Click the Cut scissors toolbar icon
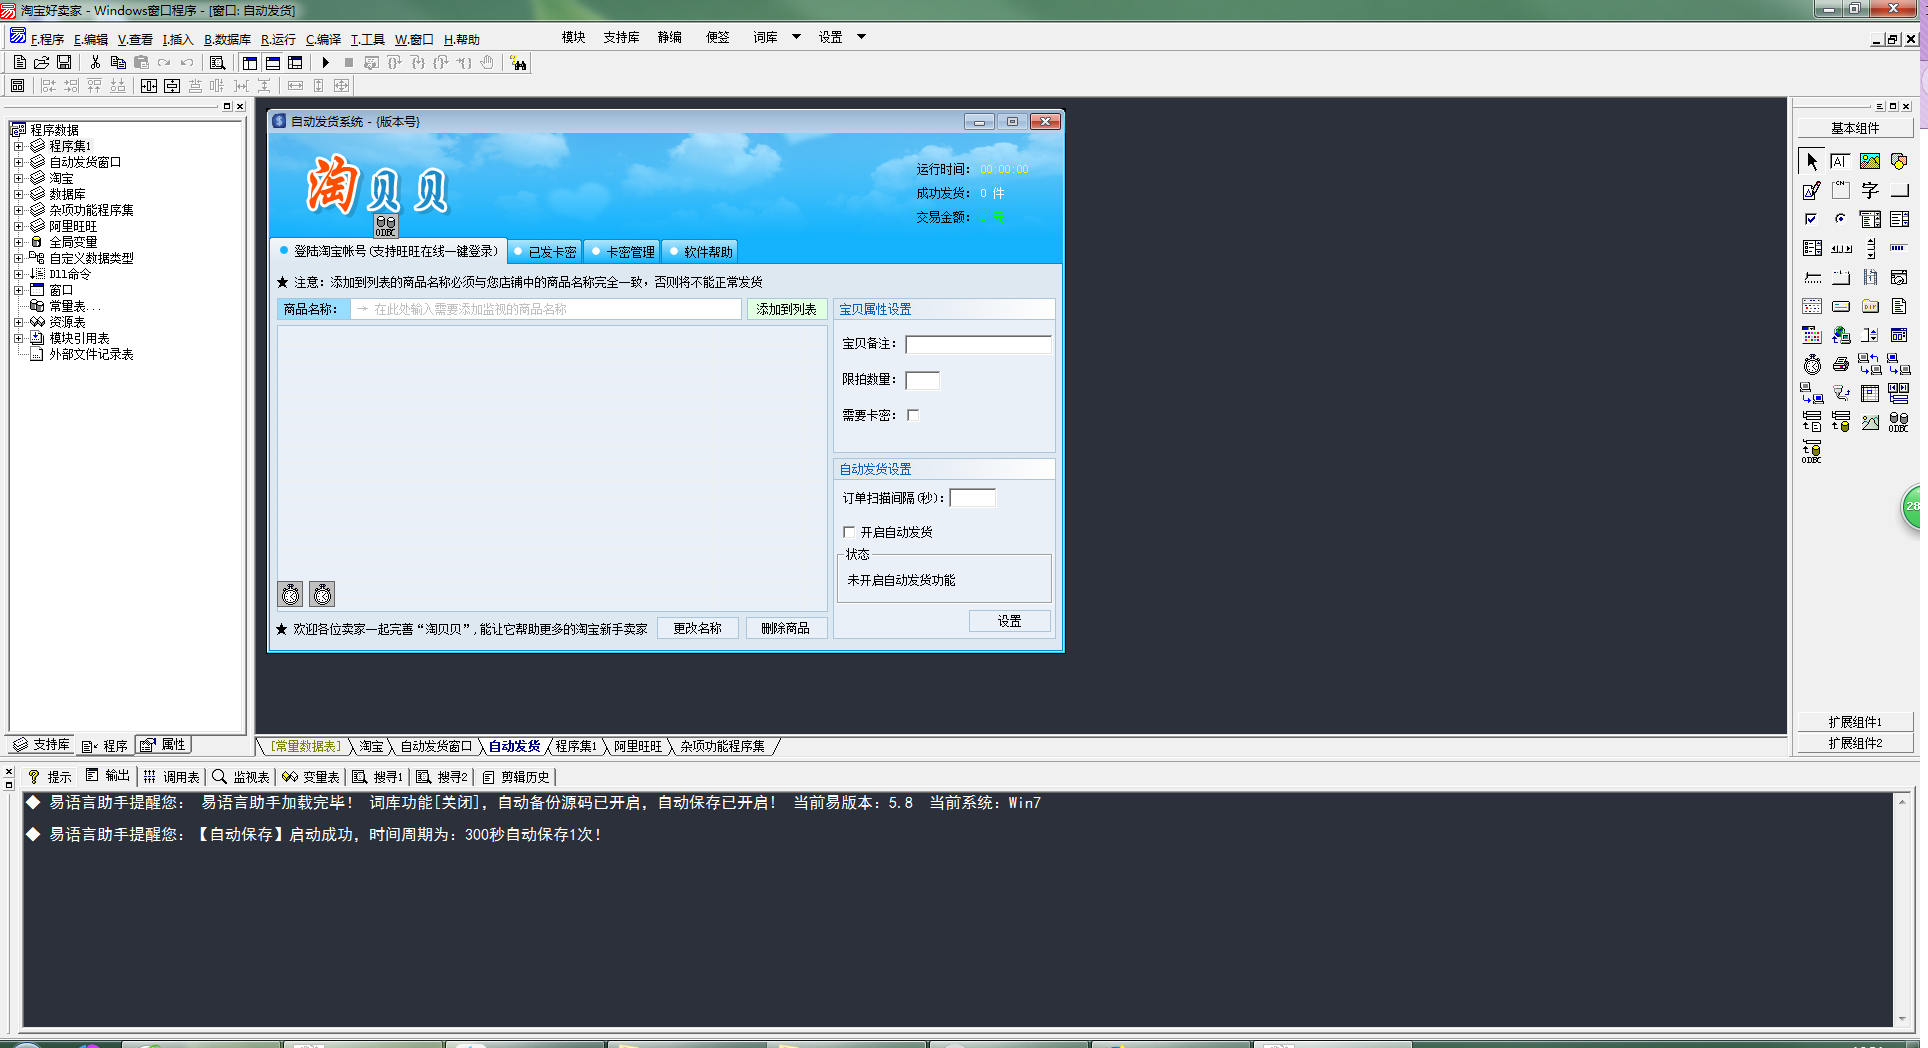The width and height of the screenshot is (1928, 1048). click(95, 63)
